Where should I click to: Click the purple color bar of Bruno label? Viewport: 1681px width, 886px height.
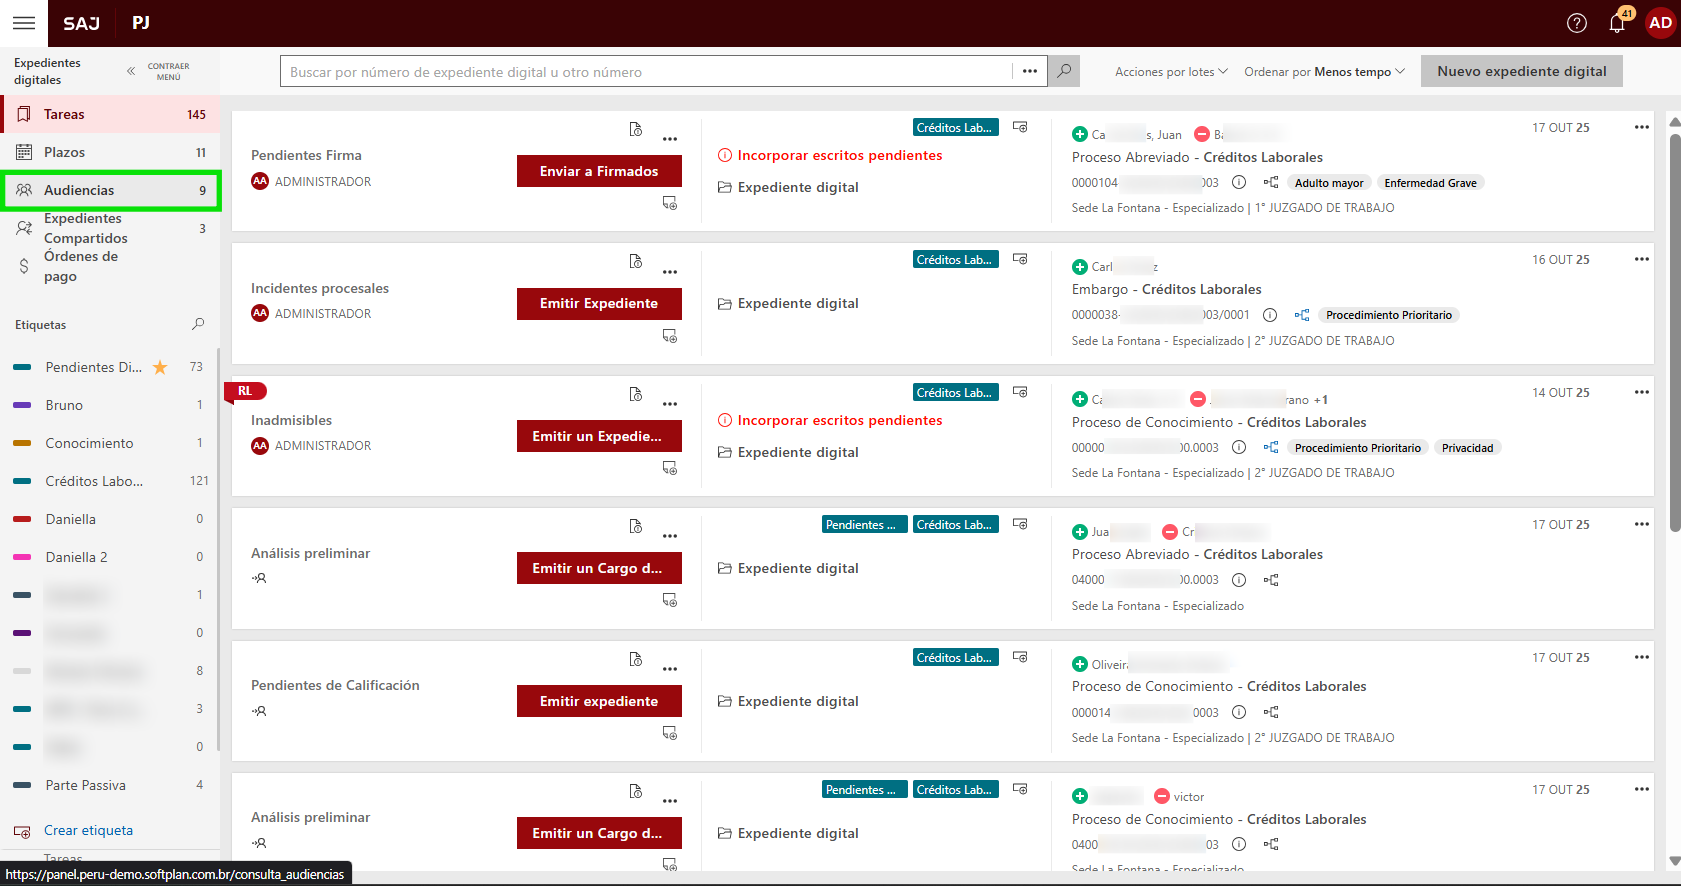(22, 405)
